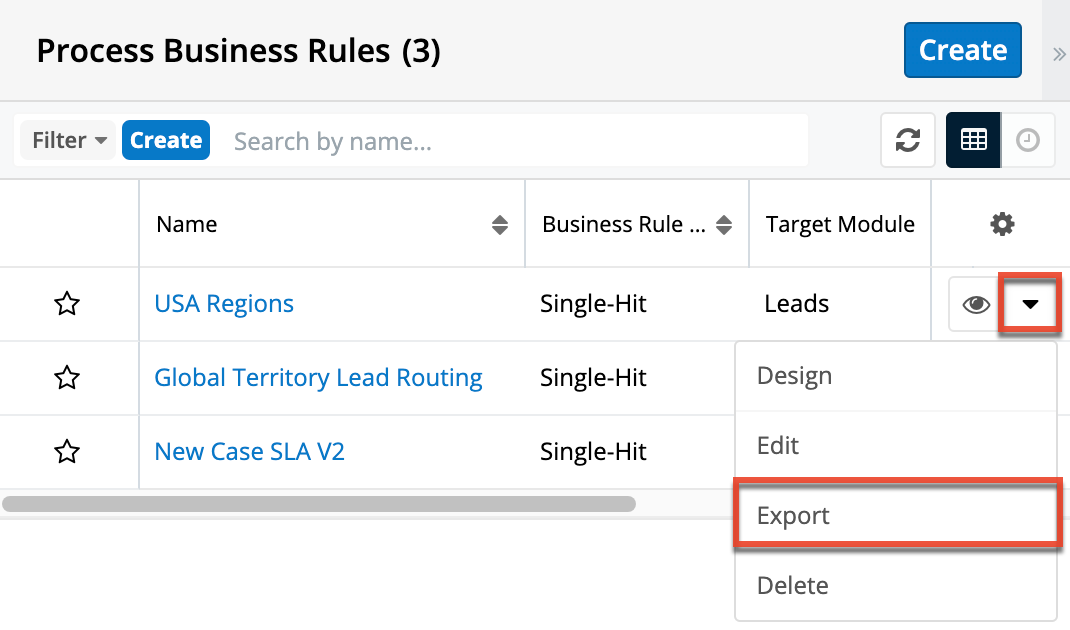Switch to list view grid icon
Viewport: 1070px width, 630px height.
click(973, 141)
